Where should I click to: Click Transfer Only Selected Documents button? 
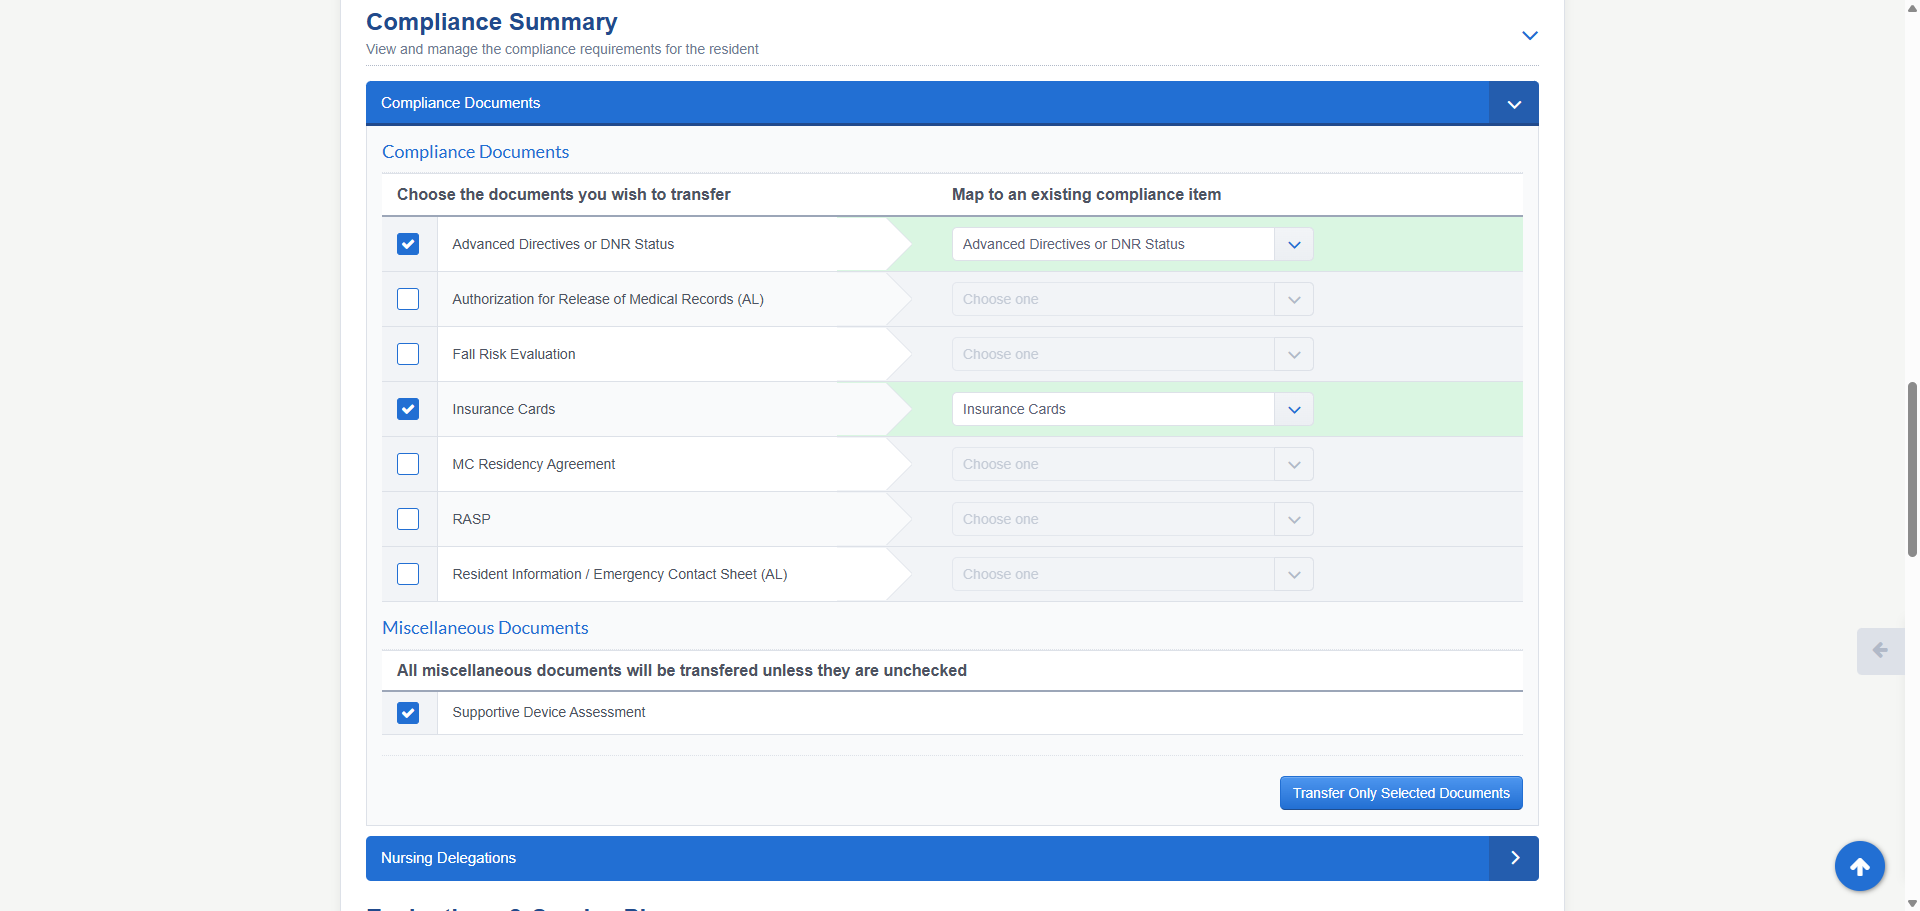[x=1401, y=793]
